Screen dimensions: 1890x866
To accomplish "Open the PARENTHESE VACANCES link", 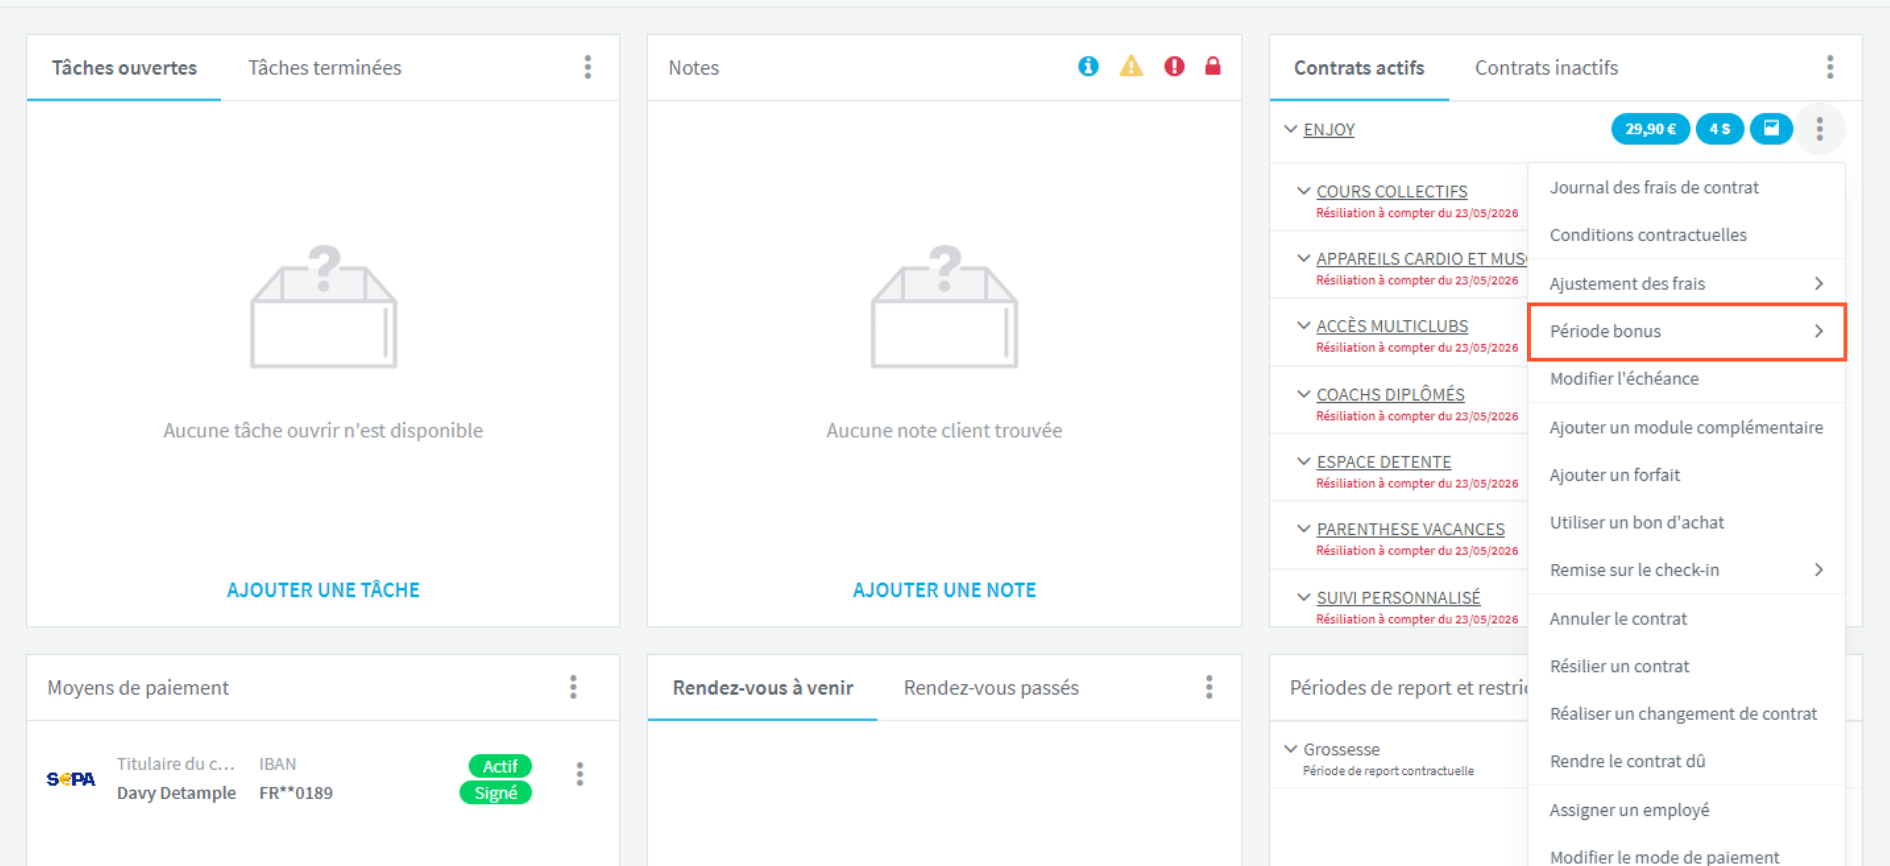I will click(1410, 529).
